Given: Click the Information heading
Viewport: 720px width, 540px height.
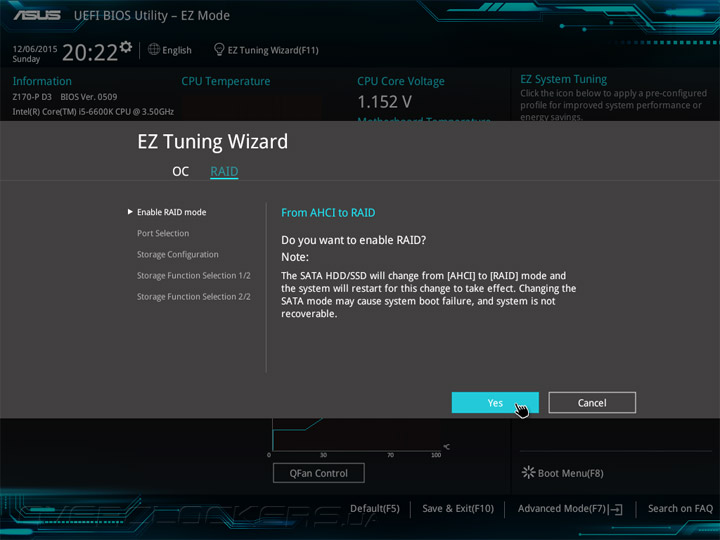Looking at the screenshot, I should (x=42, y=81).
